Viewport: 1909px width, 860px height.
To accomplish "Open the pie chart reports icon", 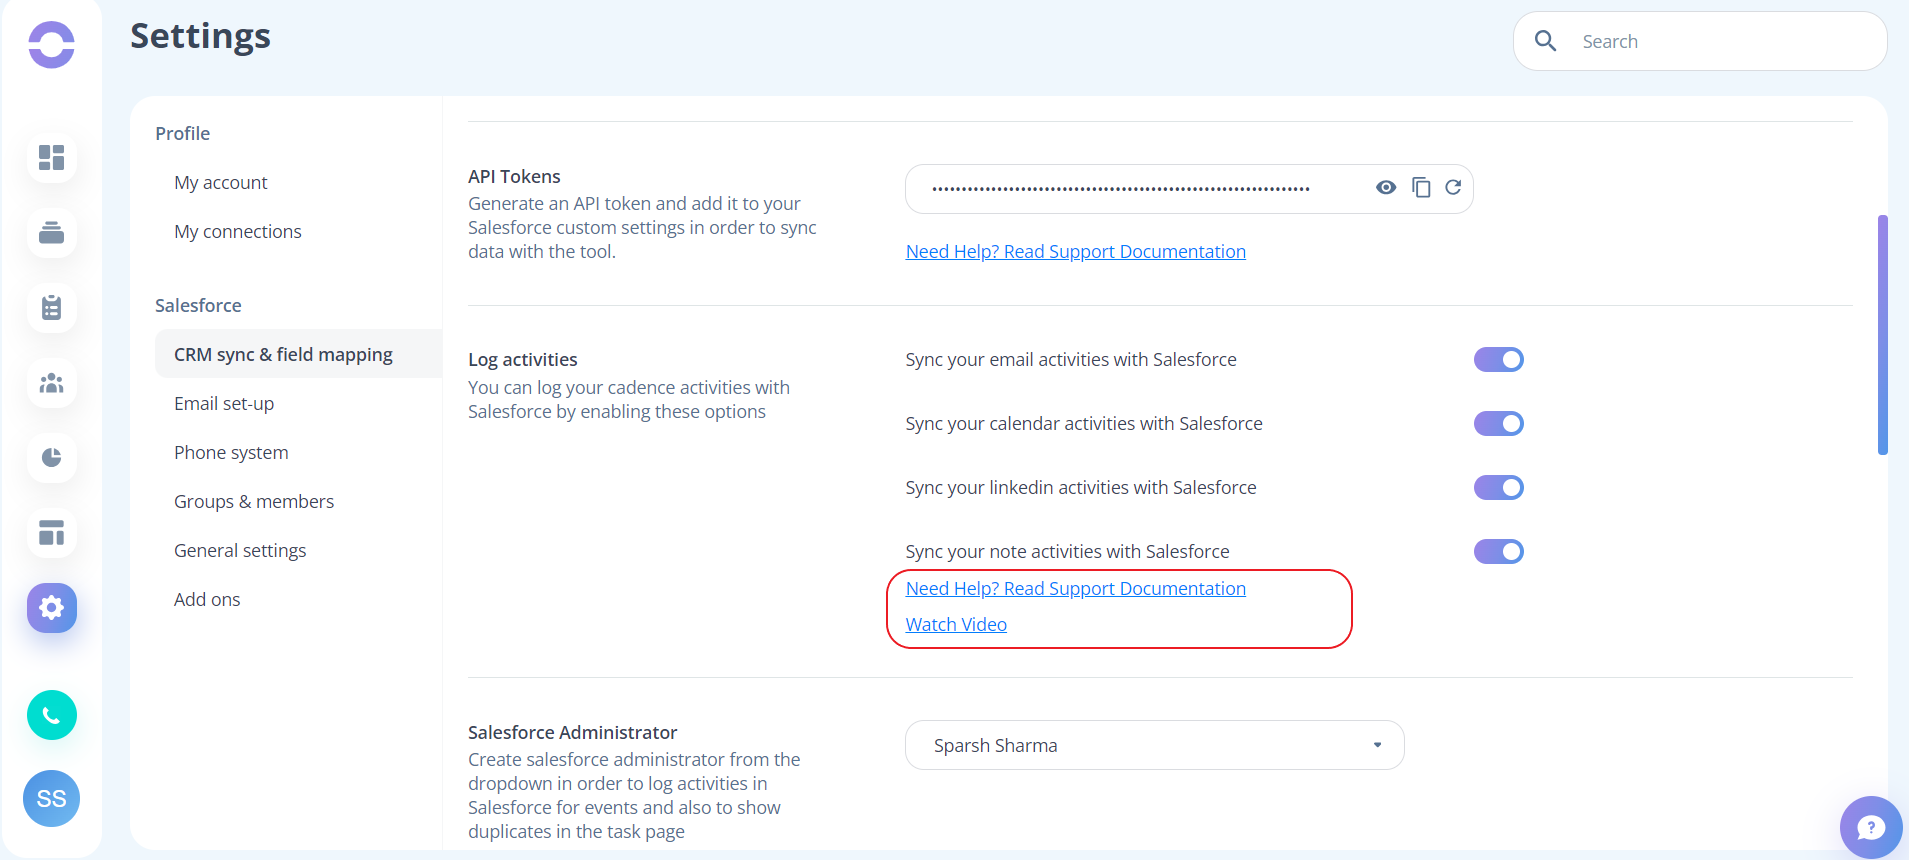I will click(x=51, y=458).
